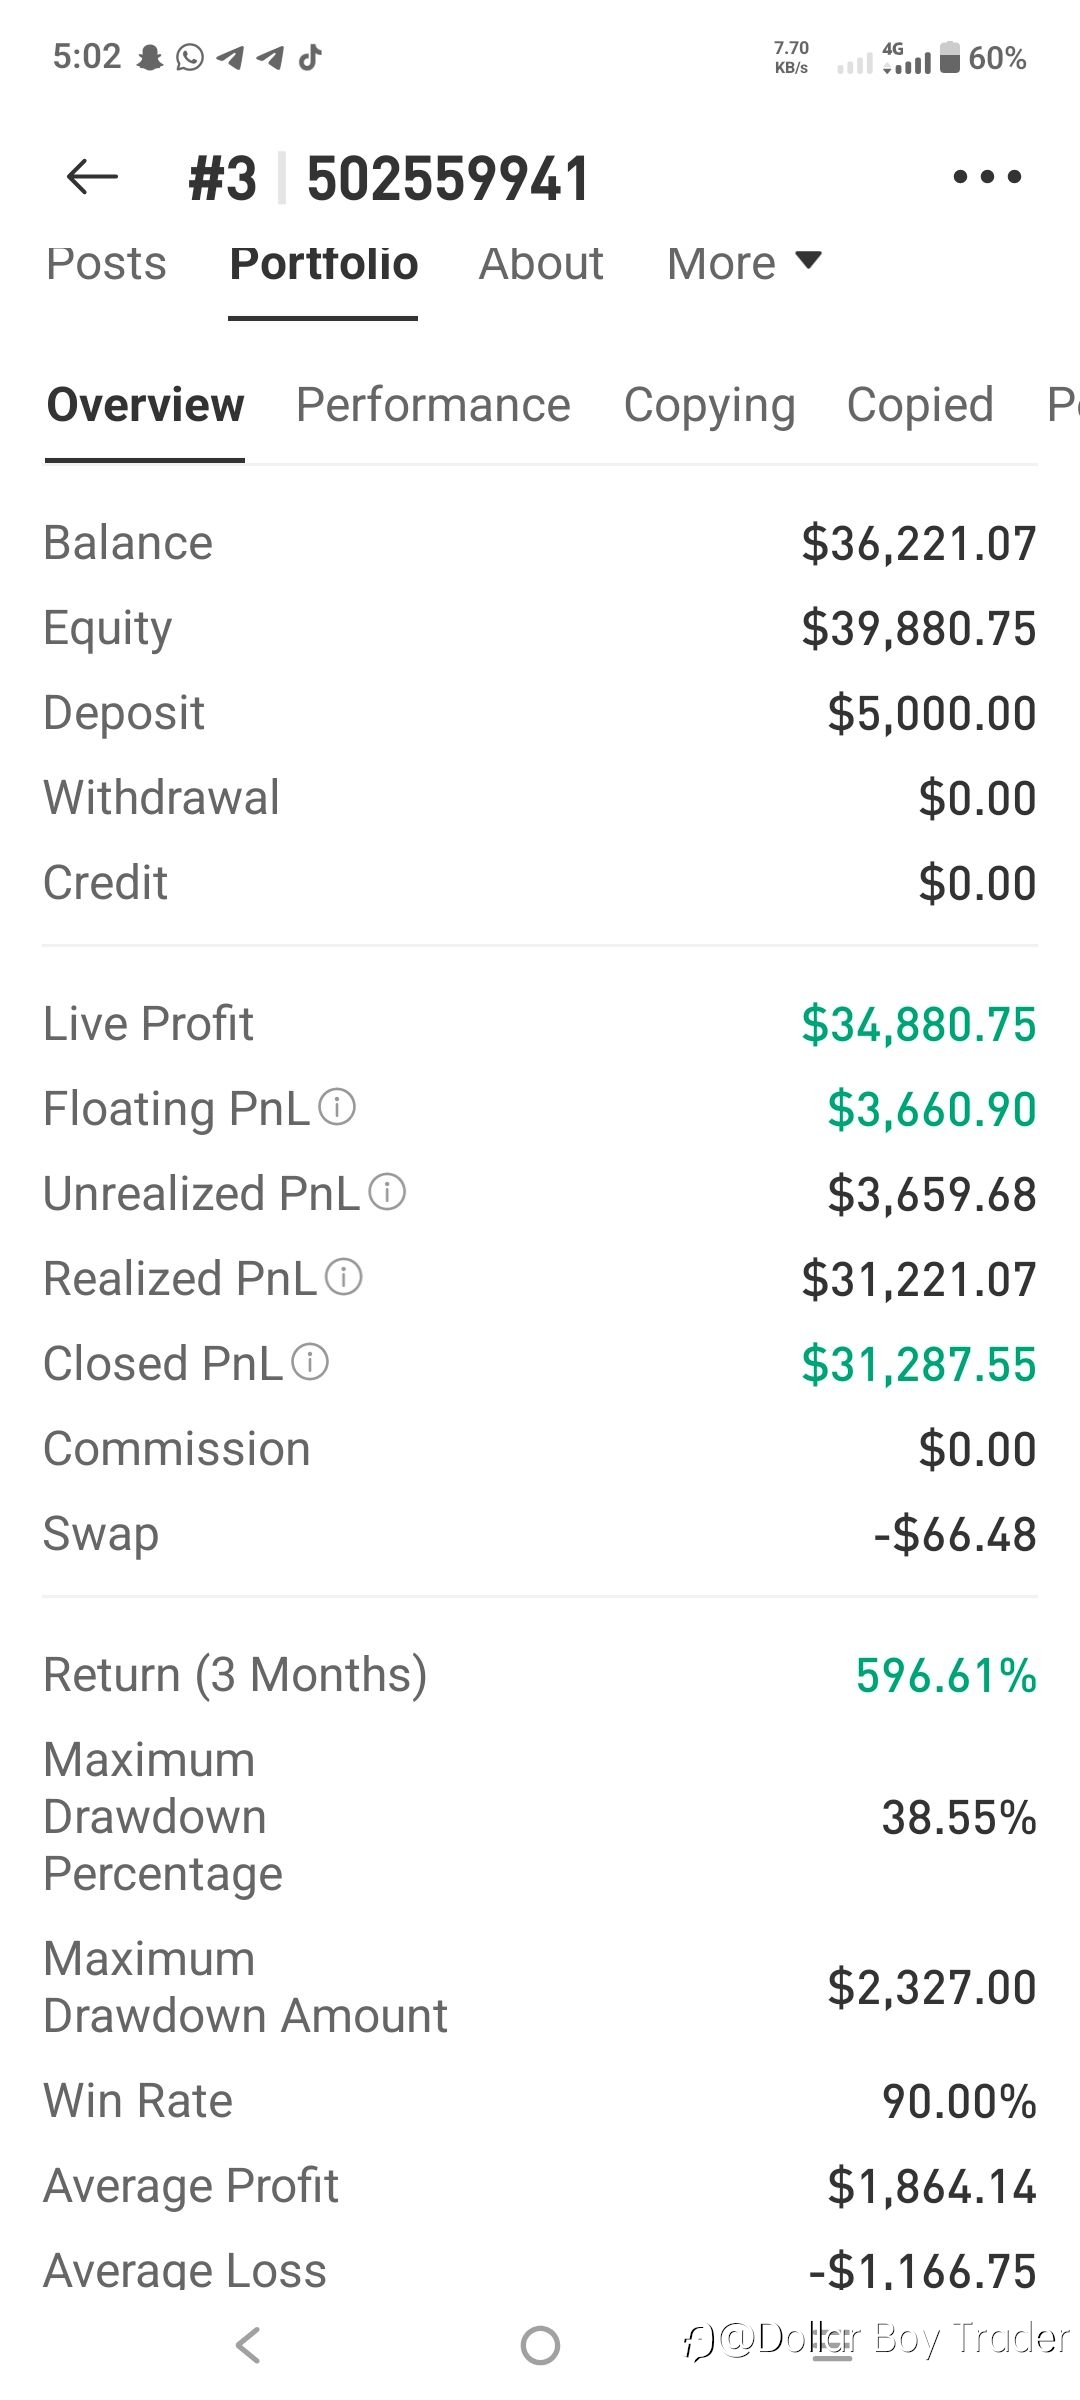Tap the Live Profit value $34,880.75
This screenshot has height=2400, width=1080.
coord(918,1025)
